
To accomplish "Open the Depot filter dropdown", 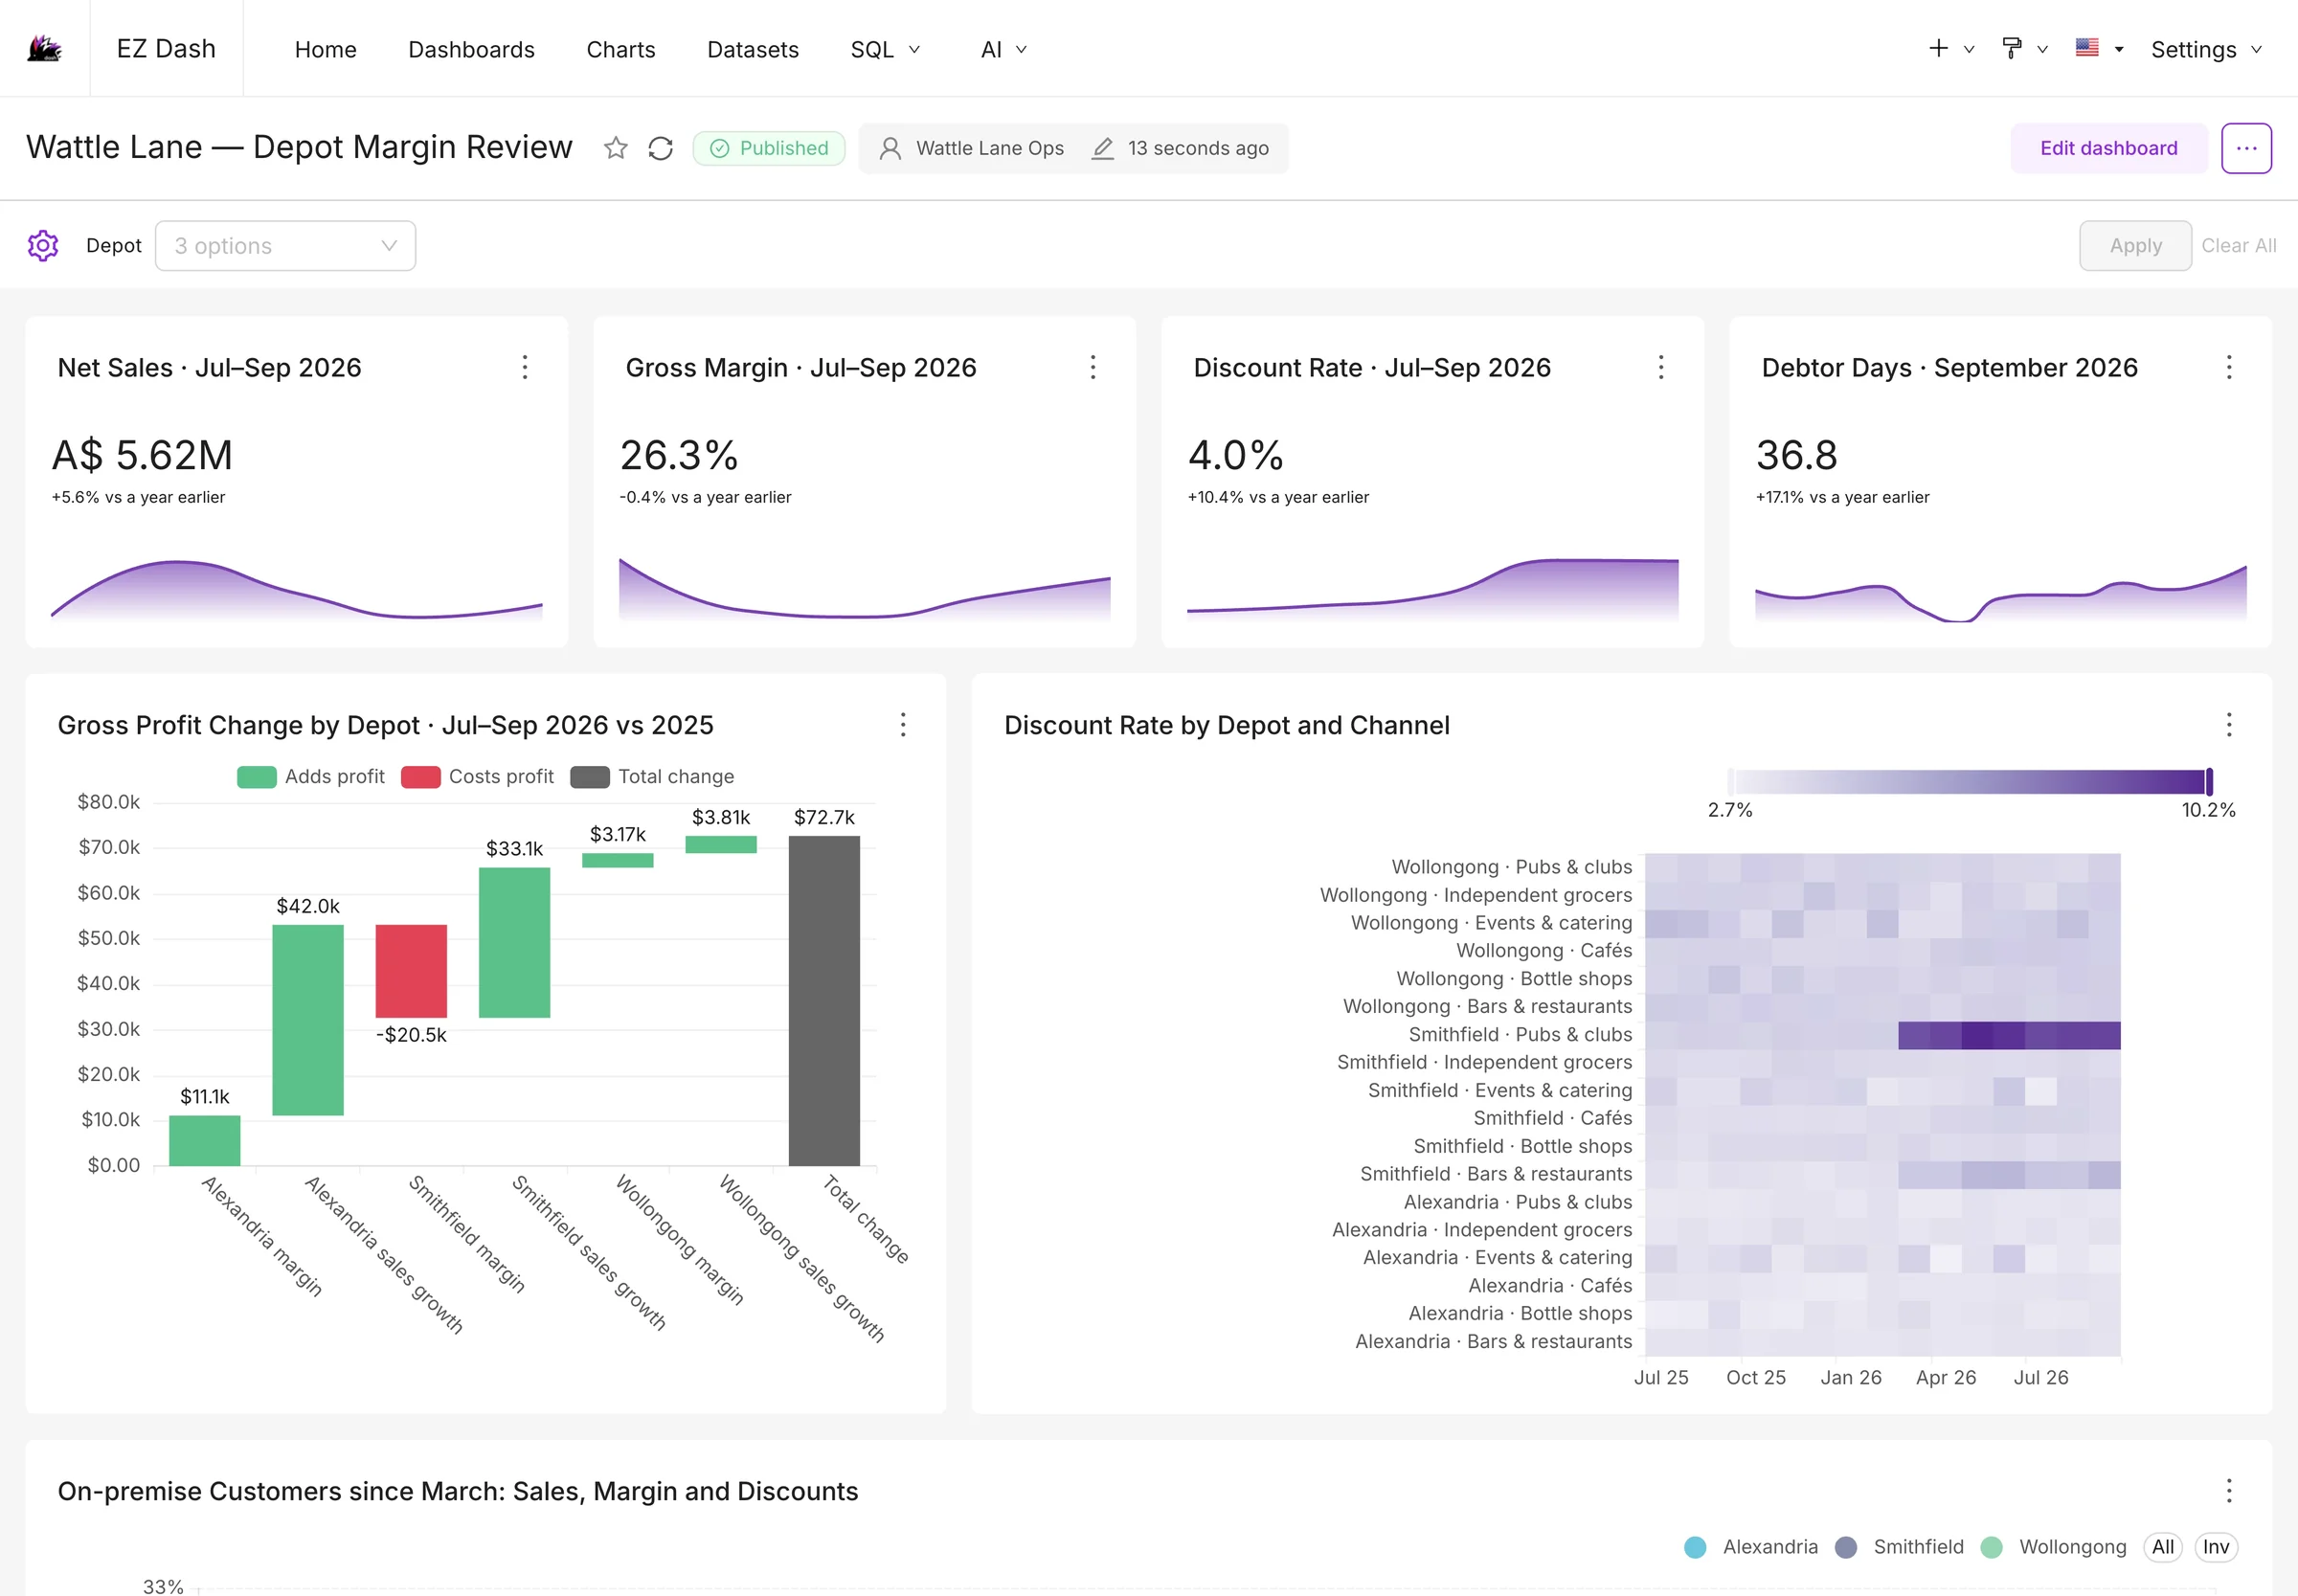I will click(x=286, y=245).
